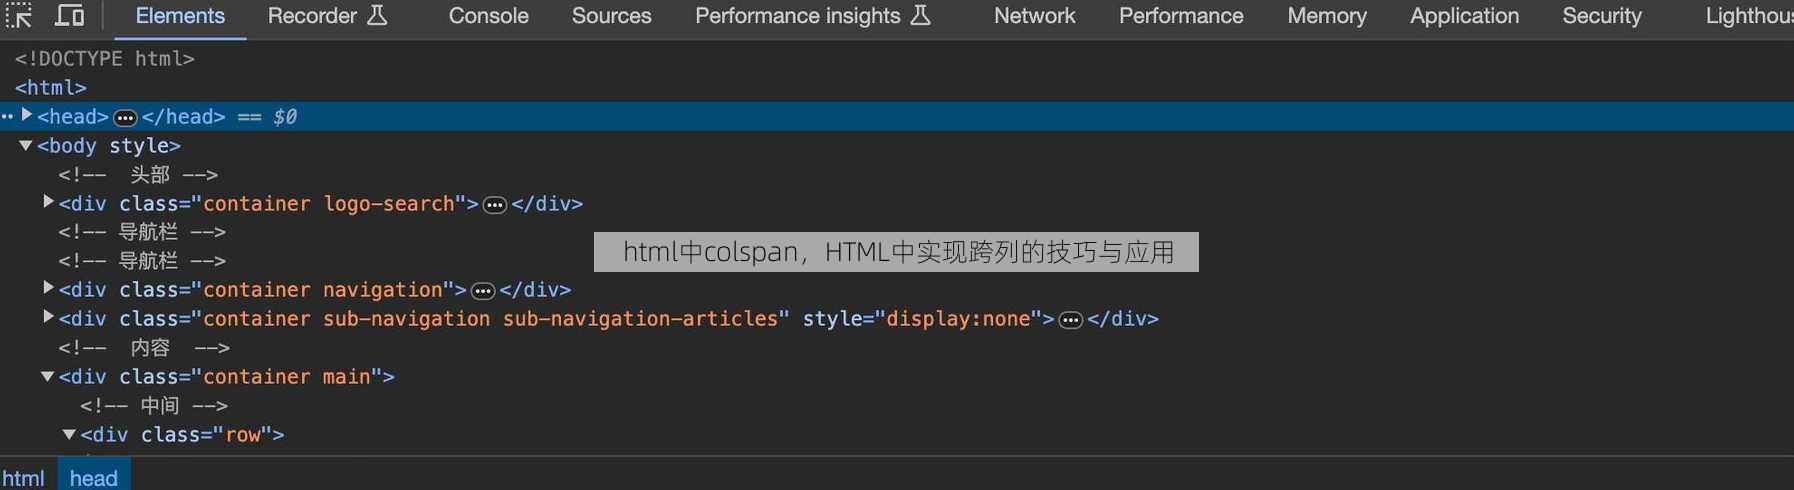Select the 内容 comment line
The height and width of the screenshot is (490, 1794).
tap(144, 348)
